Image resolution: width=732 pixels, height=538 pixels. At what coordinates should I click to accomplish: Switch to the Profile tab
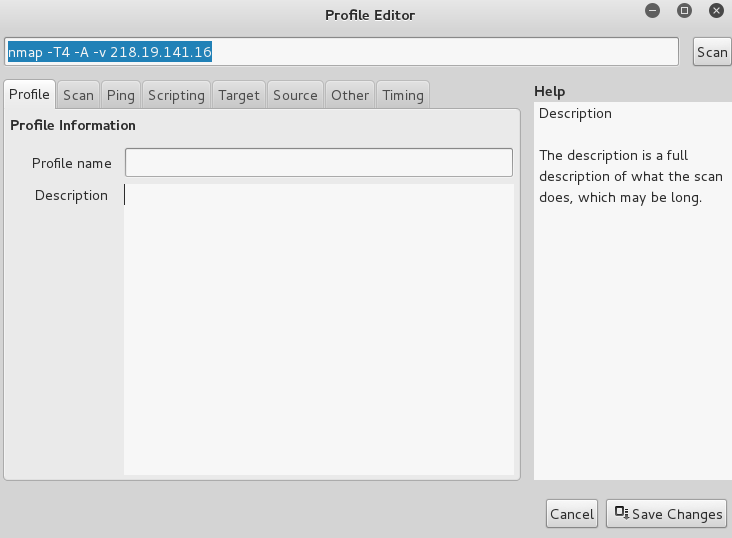pyautogui.click(x=29, y=94)
